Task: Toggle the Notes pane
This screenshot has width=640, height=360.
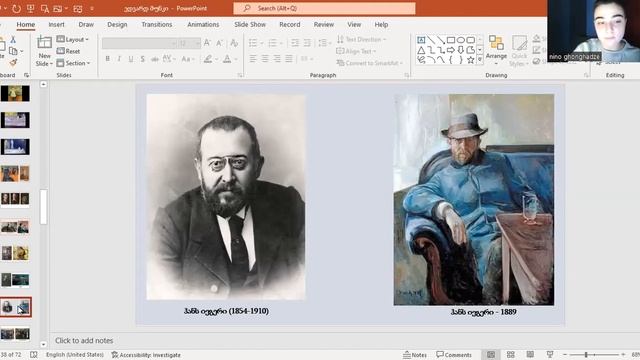Action: 415,355
